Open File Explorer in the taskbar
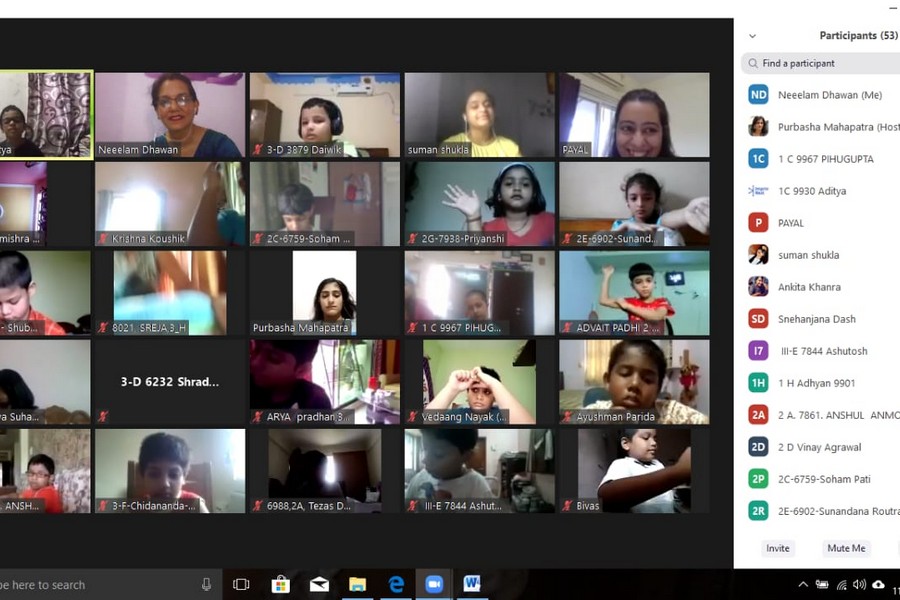Viewport: 900px width, 600px height. tap(357, 584)
